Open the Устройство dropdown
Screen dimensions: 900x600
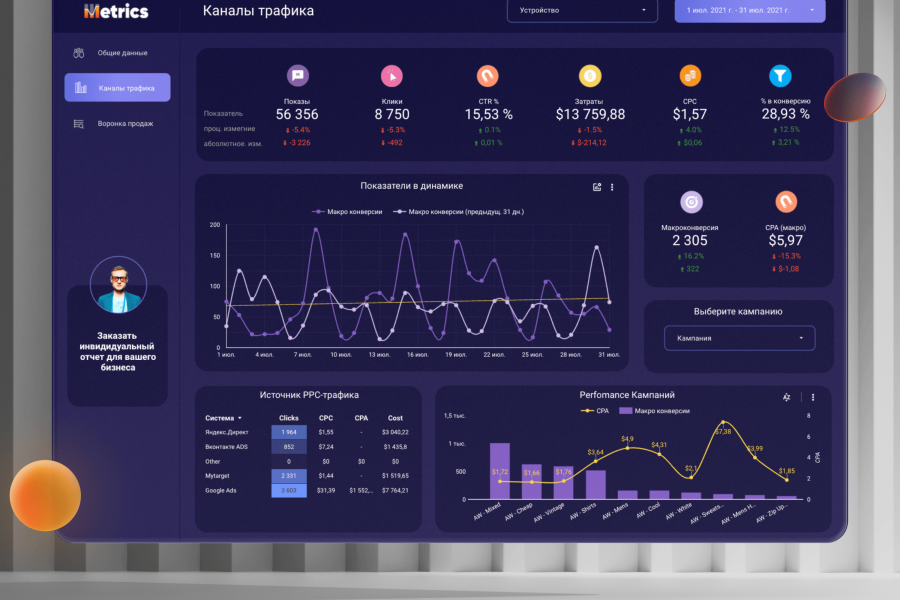tap(582, 10)
